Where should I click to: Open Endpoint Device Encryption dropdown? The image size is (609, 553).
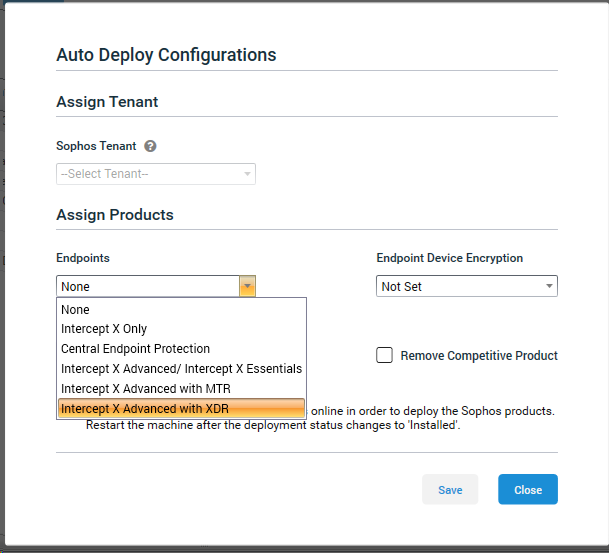coord(467,286)
